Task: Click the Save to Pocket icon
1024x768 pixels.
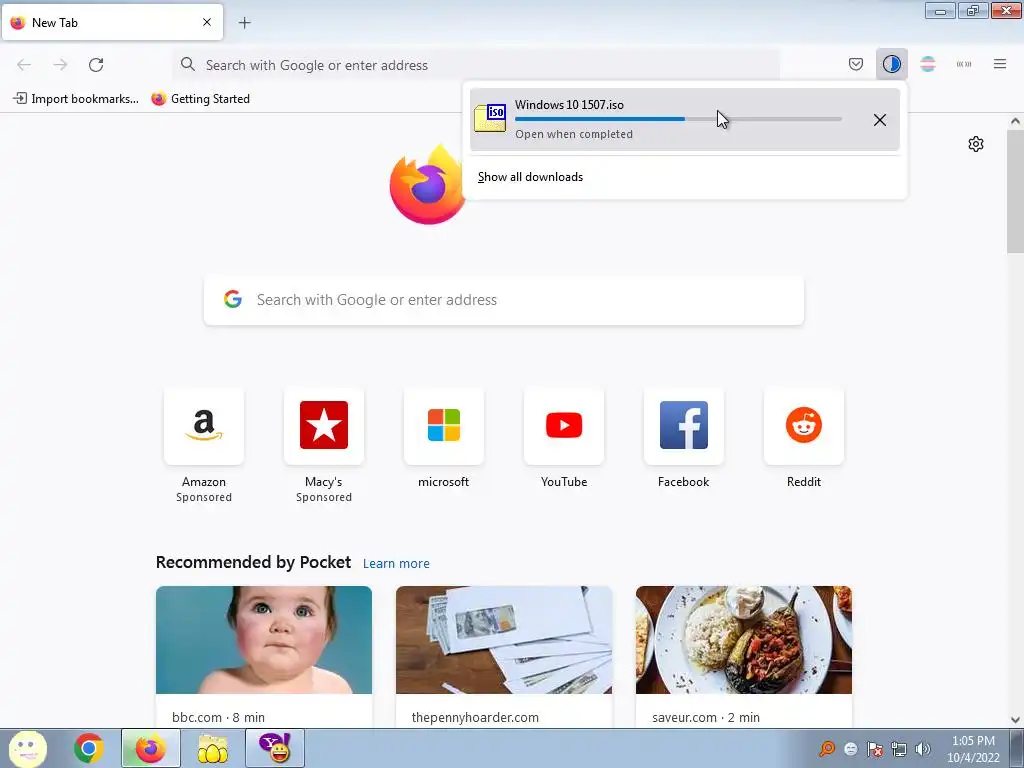Action: pyautogui.click(x=856, y=64)
